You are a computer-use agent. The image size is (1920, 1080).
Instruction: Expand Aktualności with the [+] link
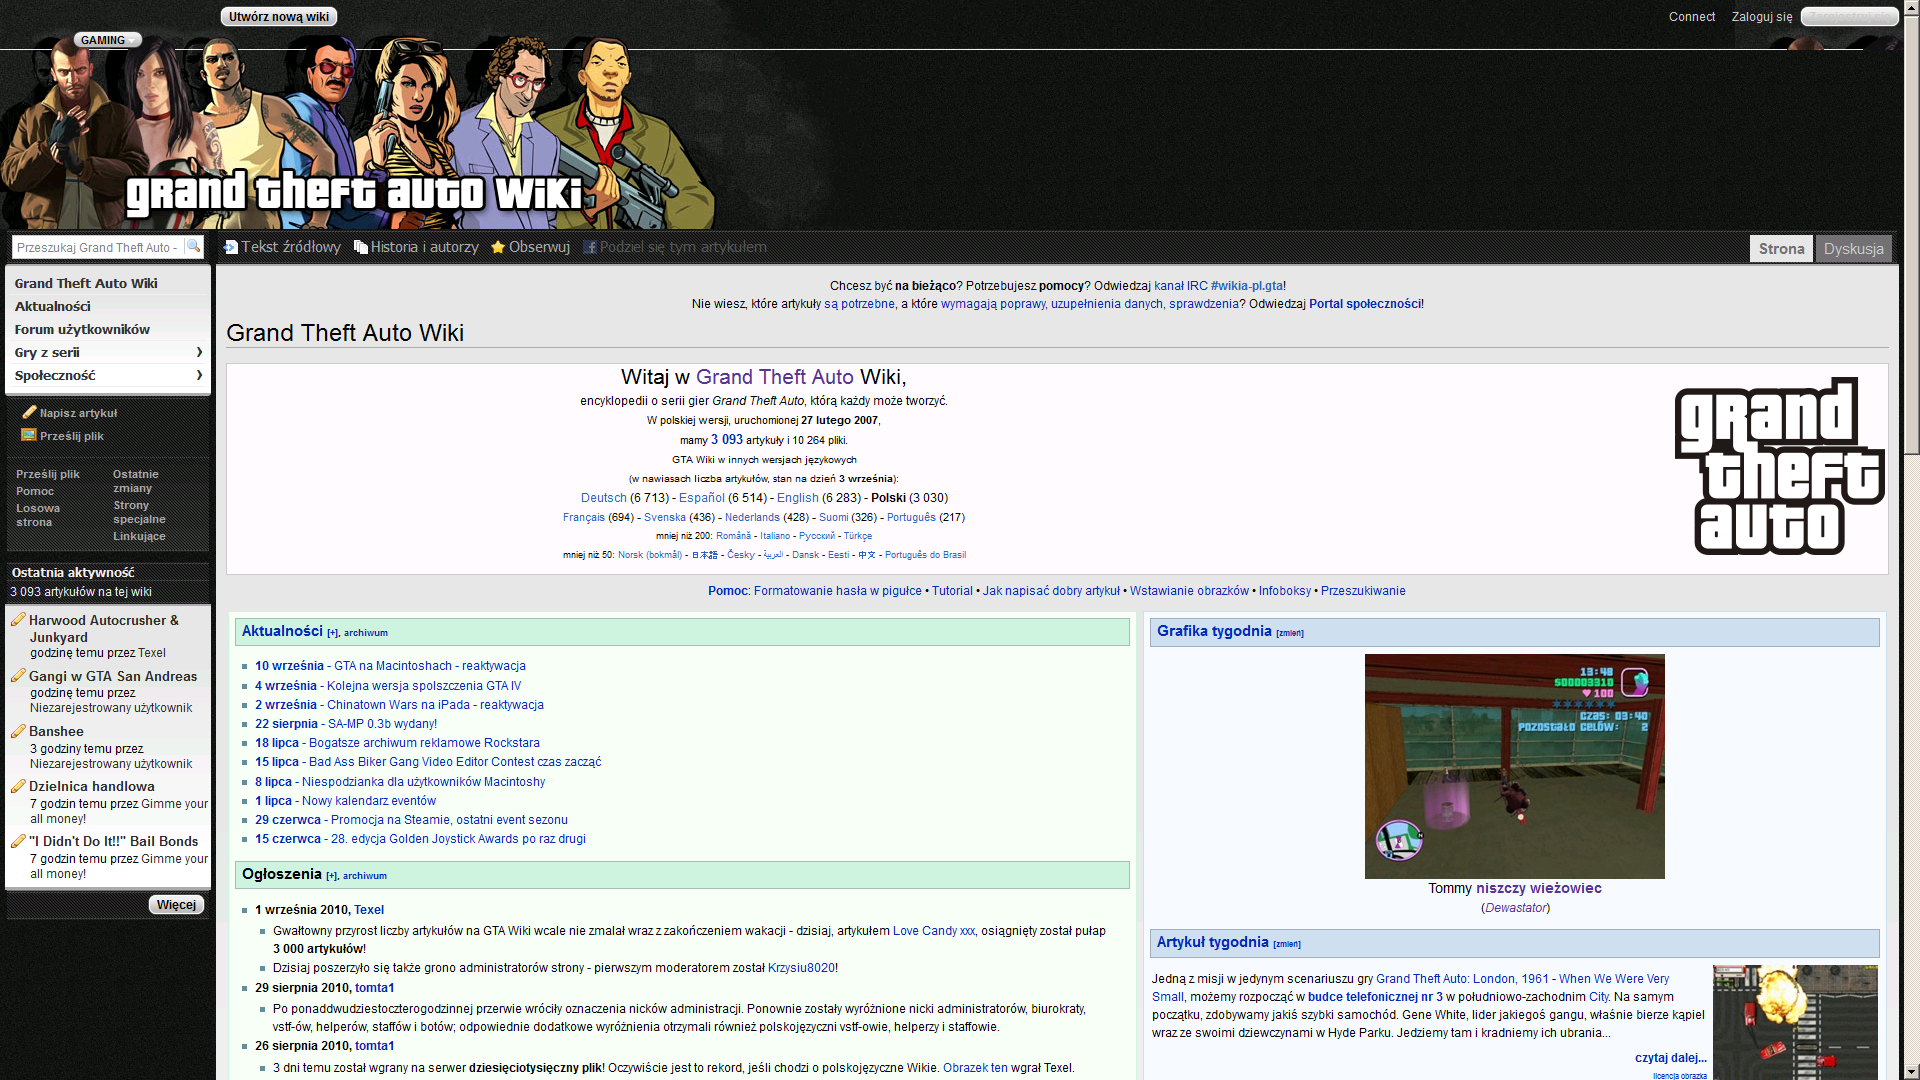[332, 633]
